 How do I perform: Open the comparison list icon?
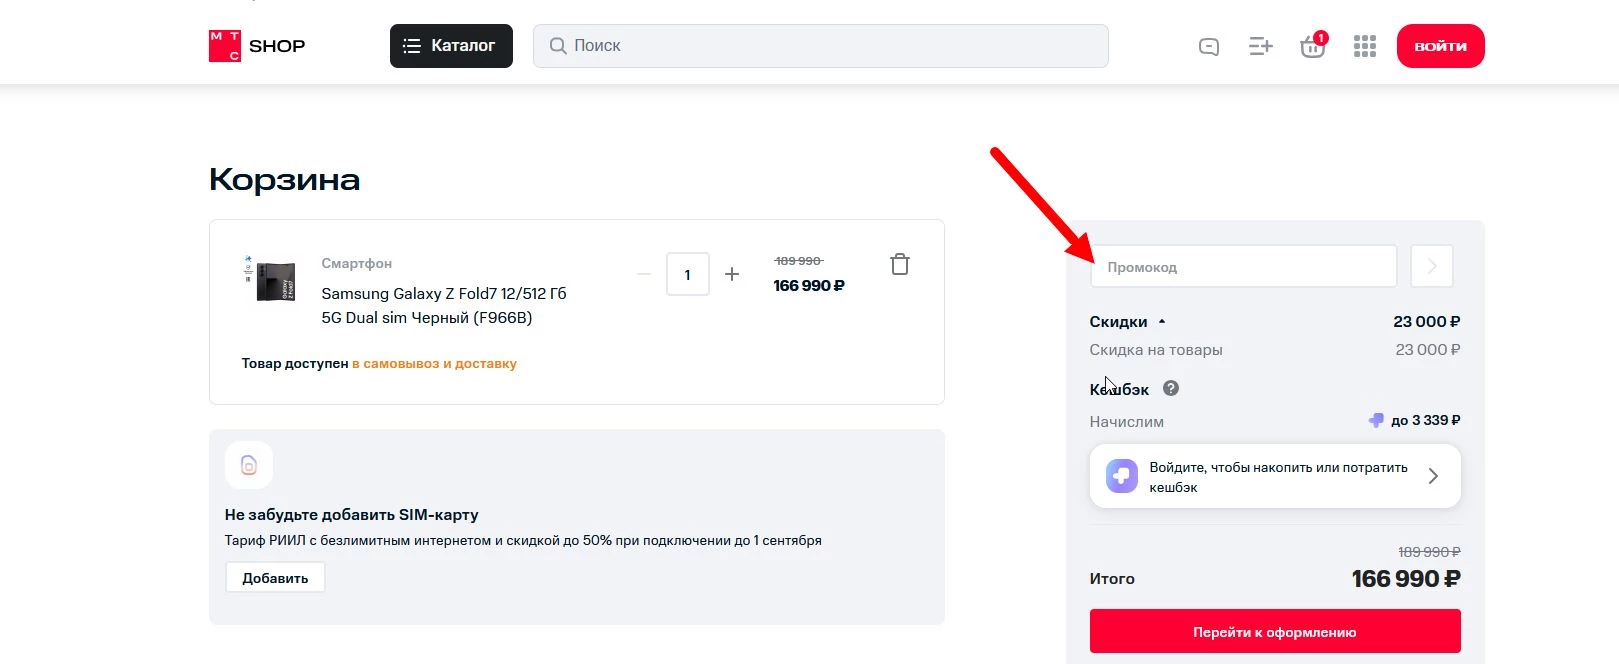1260,46
